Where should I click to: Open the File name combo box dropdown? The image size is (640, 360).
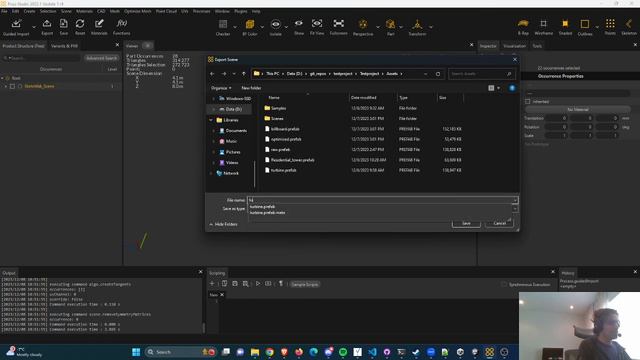click(515, 200)
